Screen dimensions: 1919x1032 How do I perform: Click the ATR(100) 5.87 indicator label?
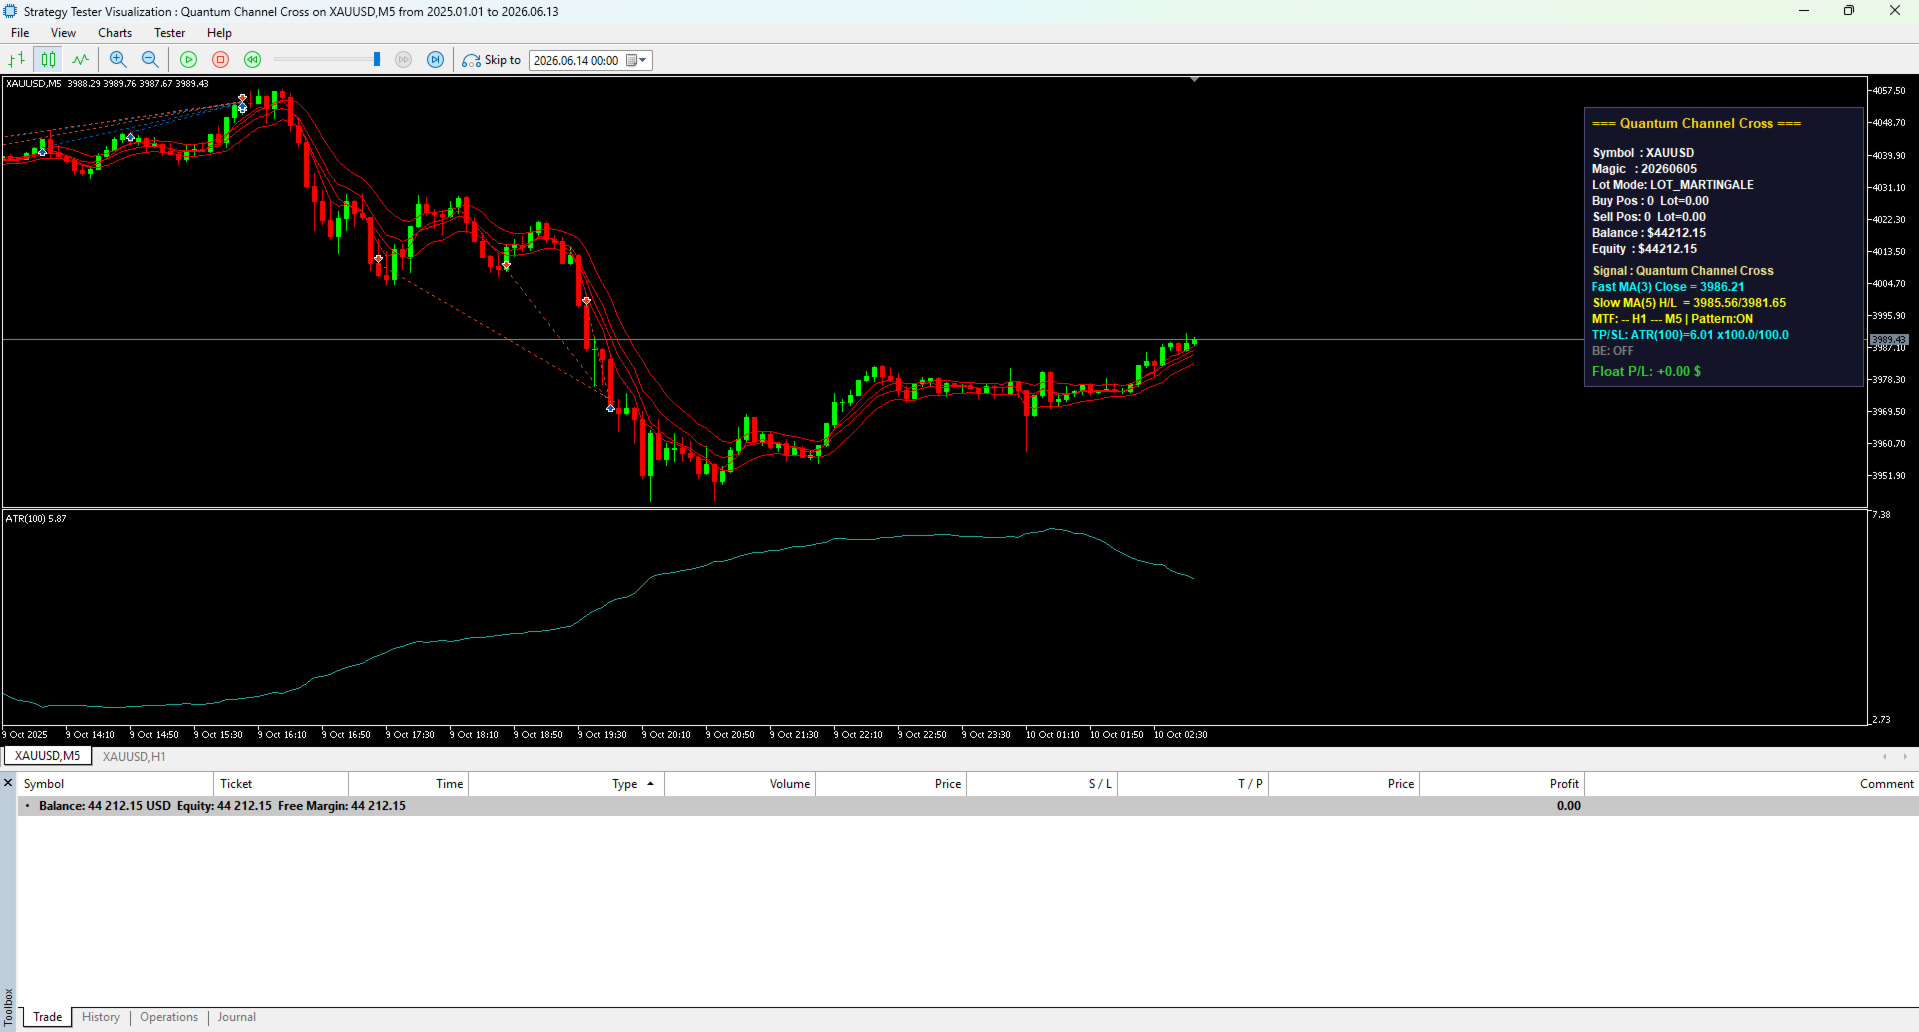[36, 518]
